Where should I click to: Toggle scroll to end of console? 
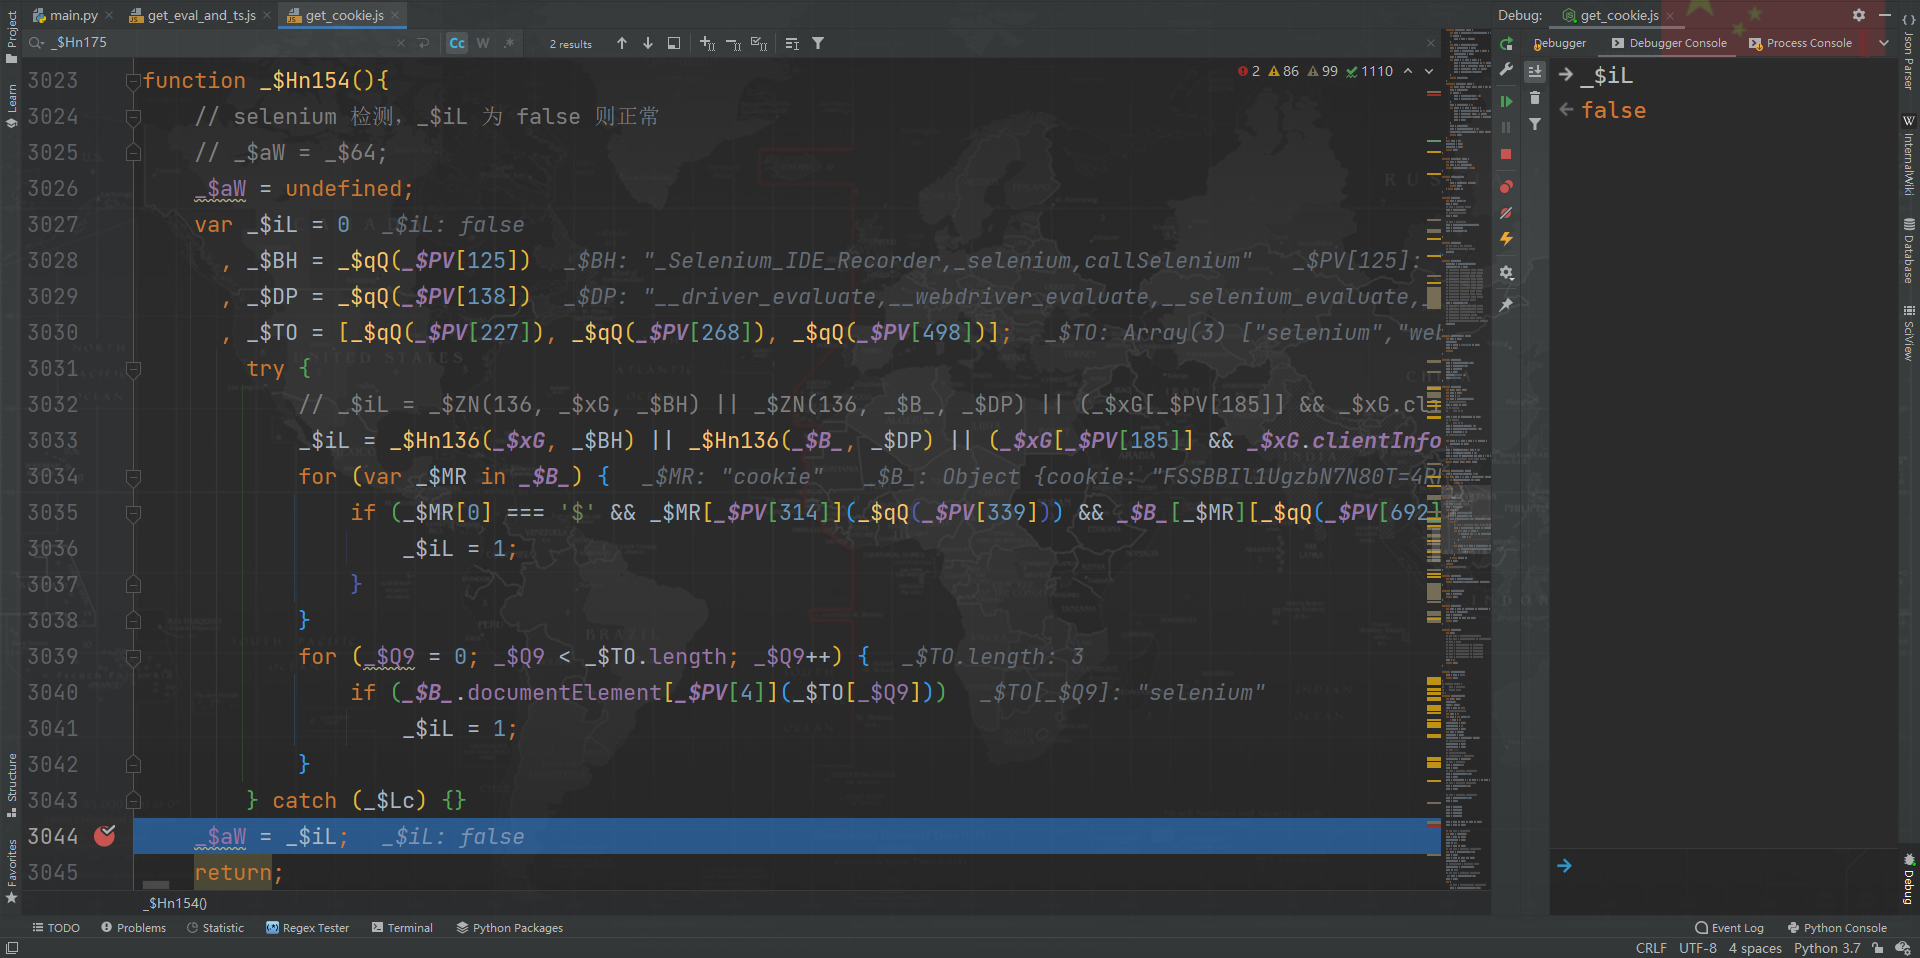point(1535,72)
